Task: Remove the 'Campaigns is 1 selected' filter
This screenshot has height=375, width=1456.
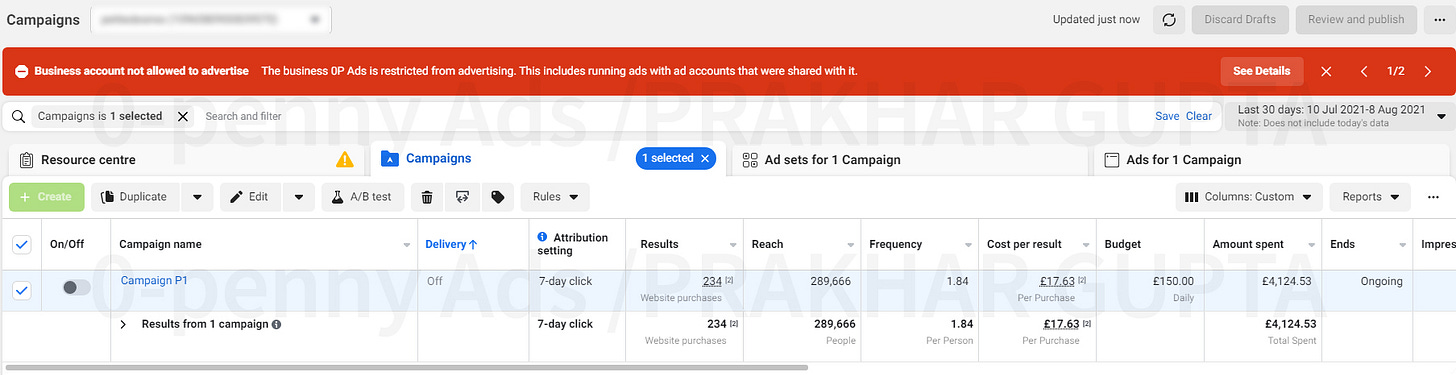Action: tap(182, 116)
